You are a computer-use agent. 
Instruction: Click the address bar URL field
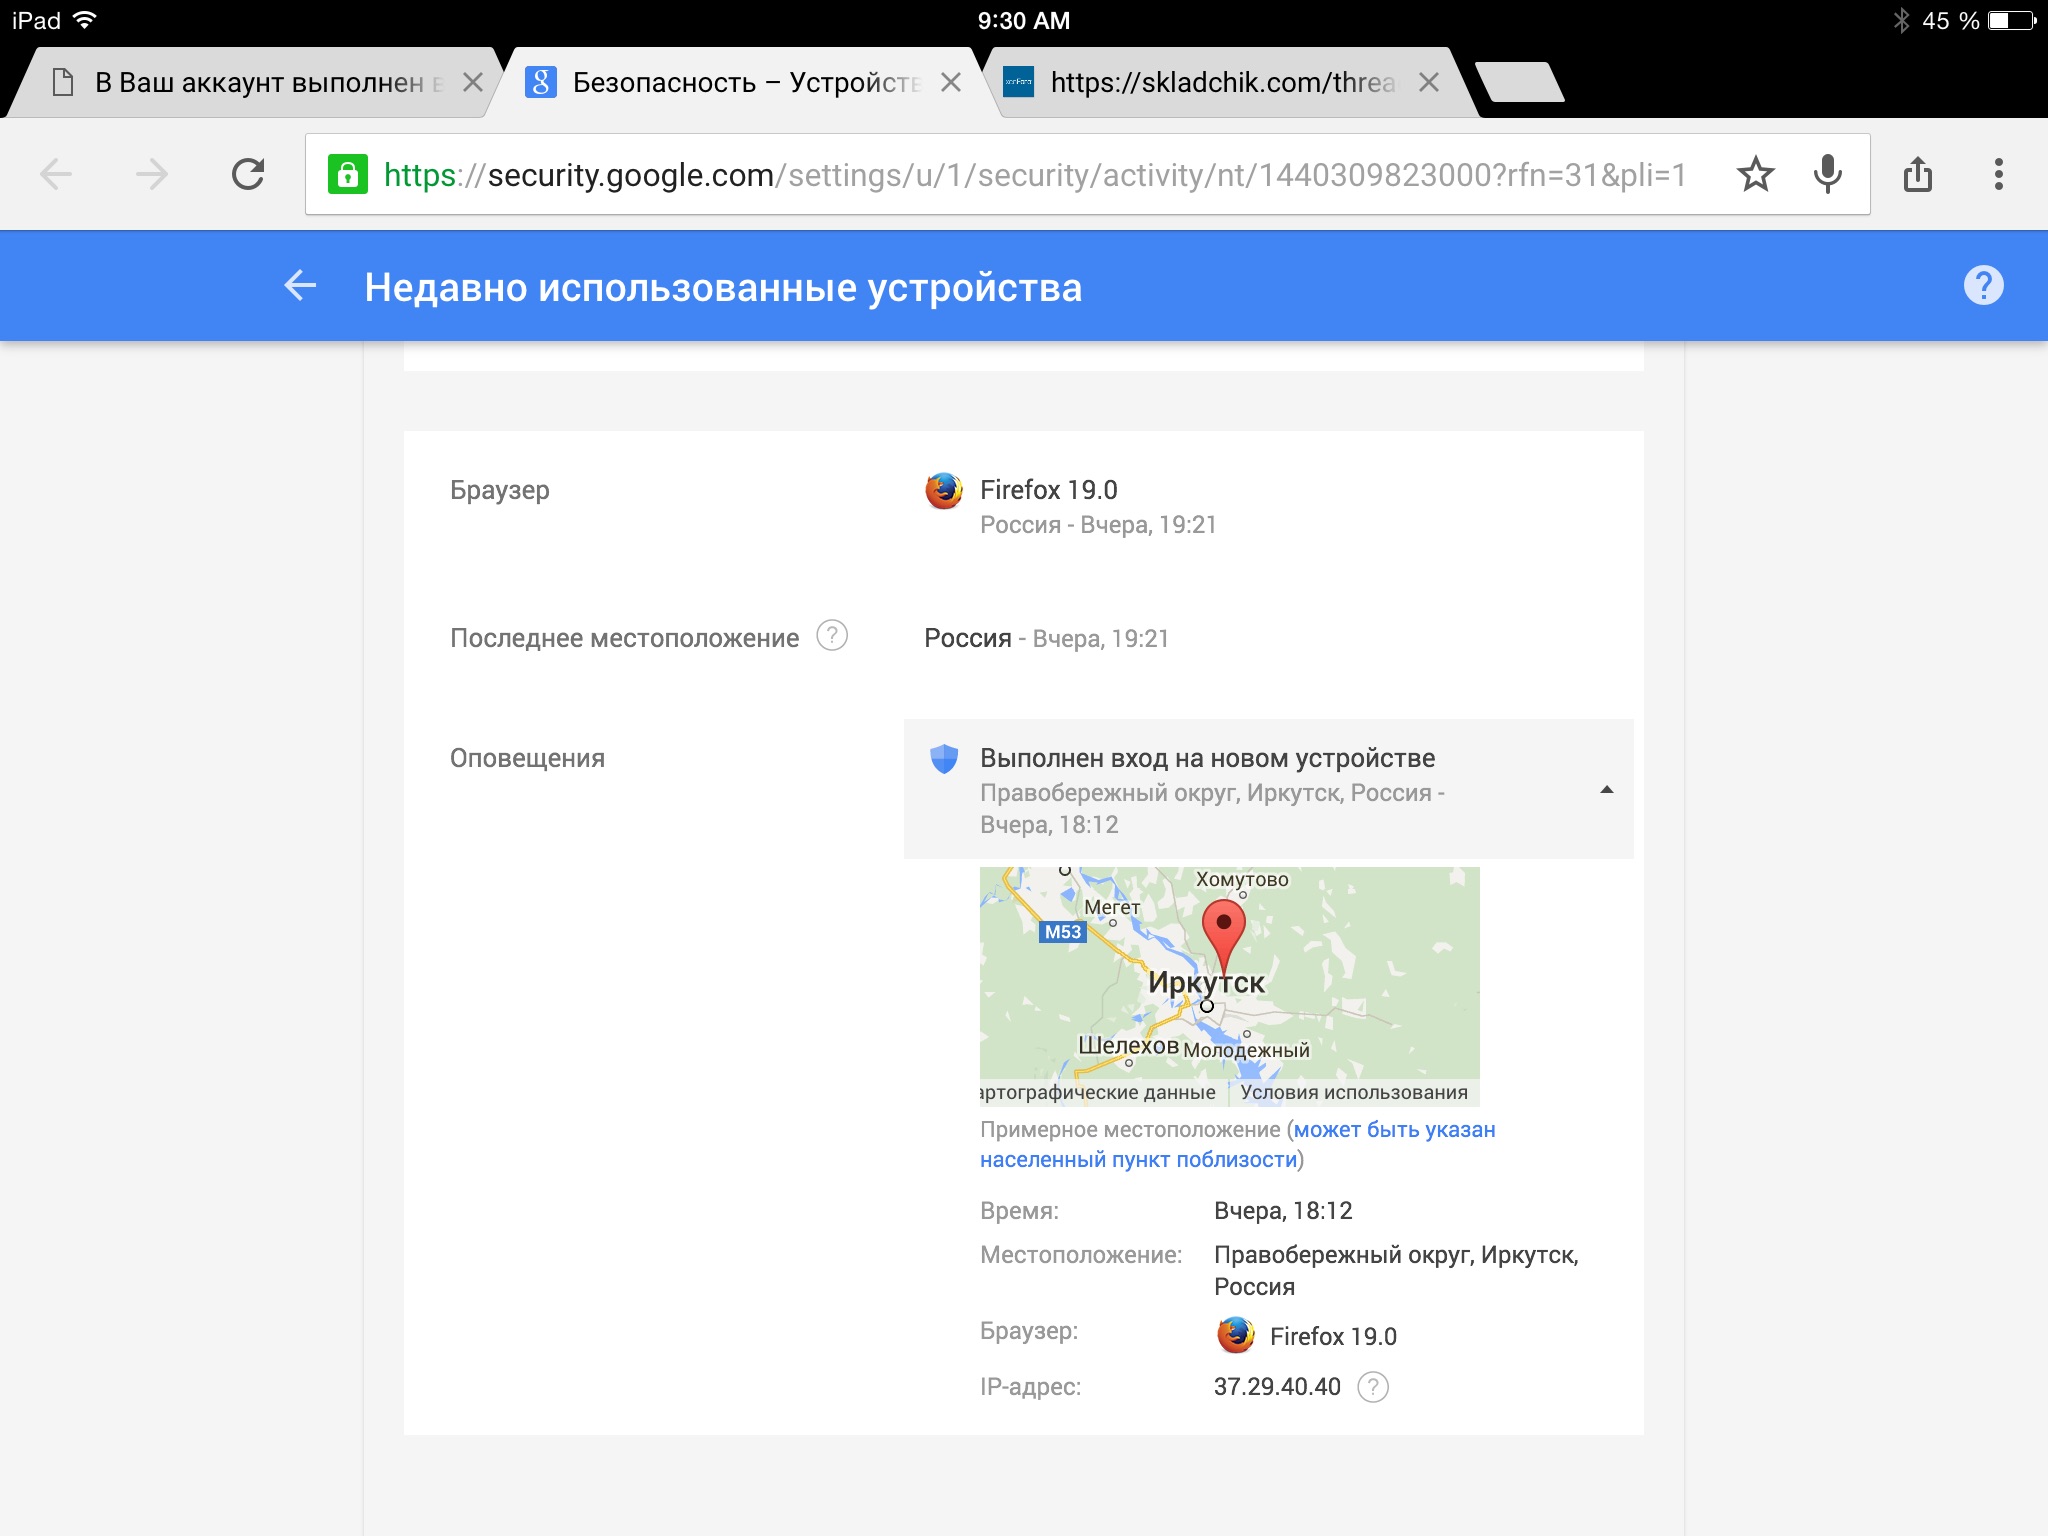[1035, 175]
